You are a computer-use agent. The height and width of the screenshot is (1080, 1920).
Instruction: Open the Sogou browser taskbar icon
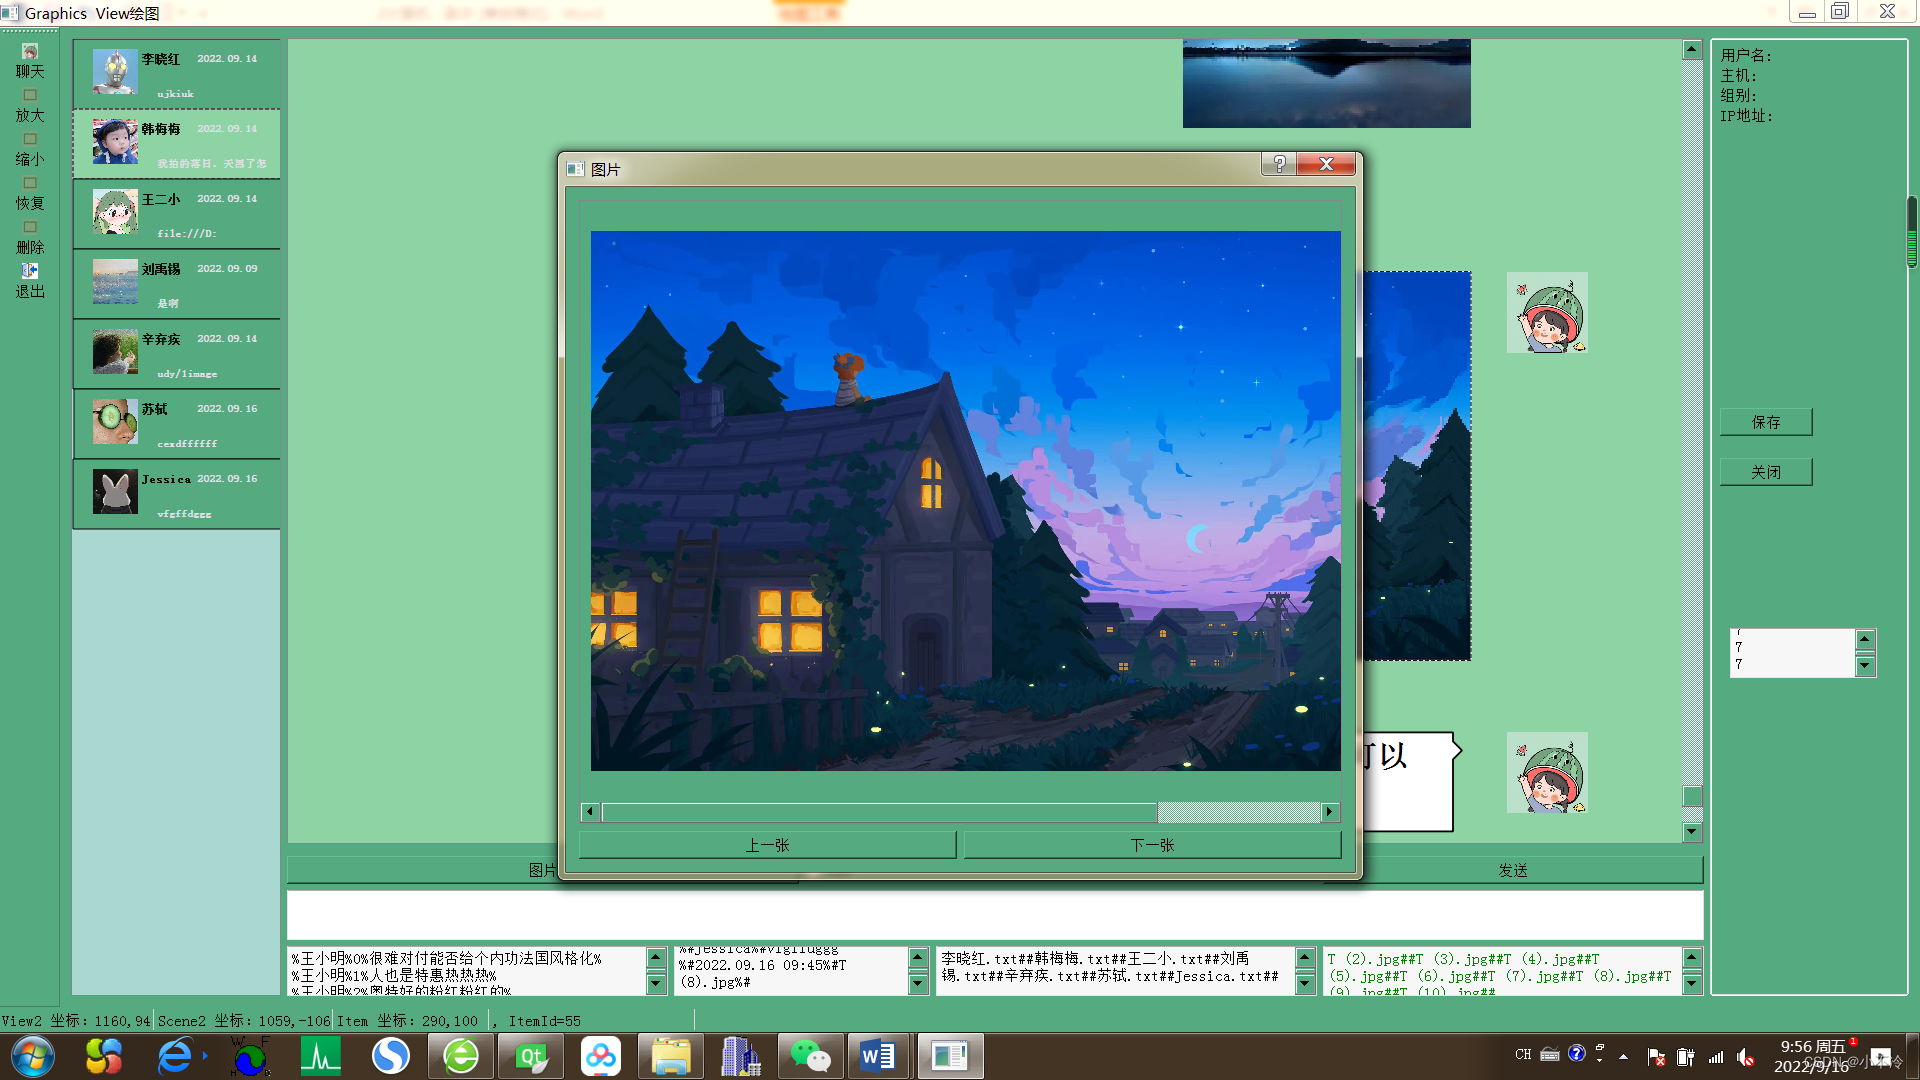pos(390,1056)
